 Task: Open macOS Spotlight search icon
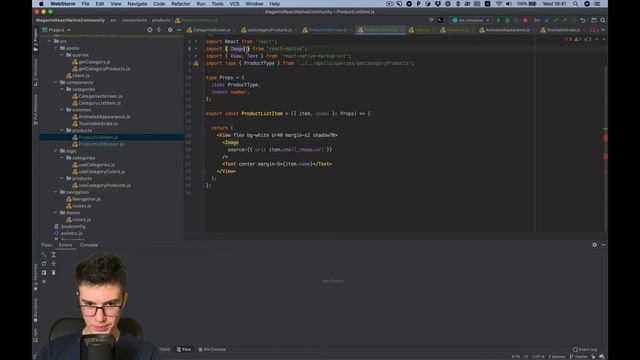[x=576, y=4]
